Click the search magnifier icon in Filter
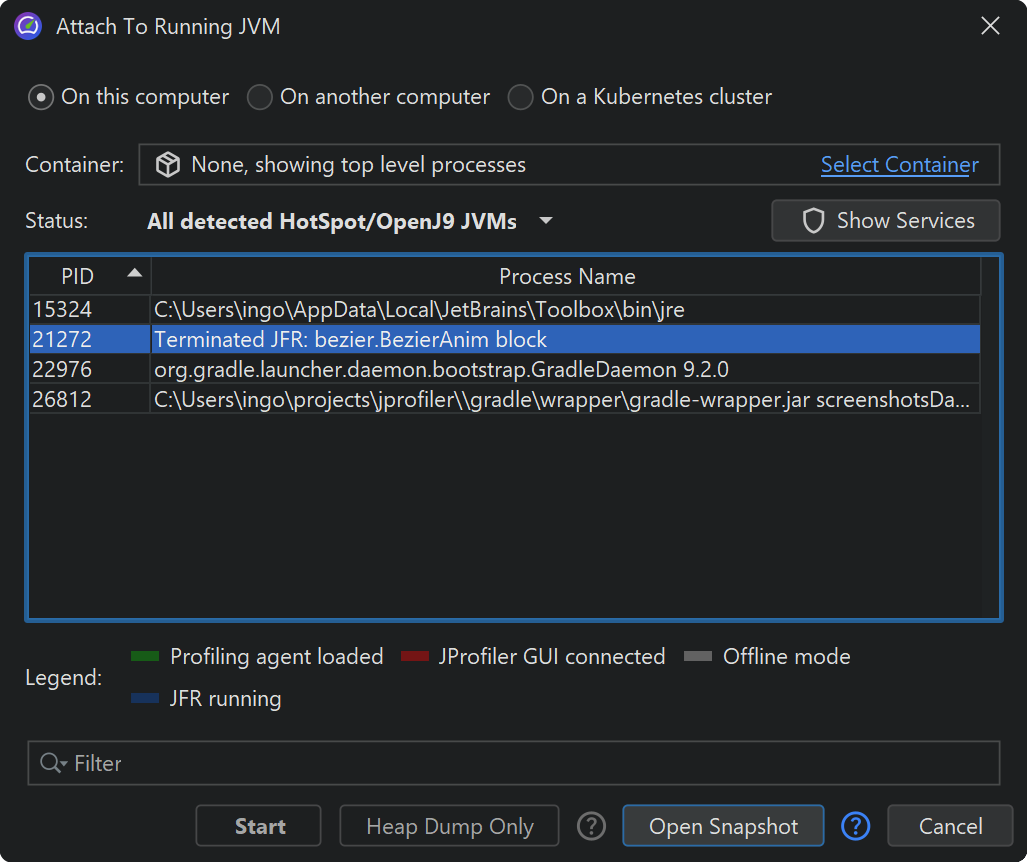The width and height of the screenshot is (1027, 862). pos(50,764)
